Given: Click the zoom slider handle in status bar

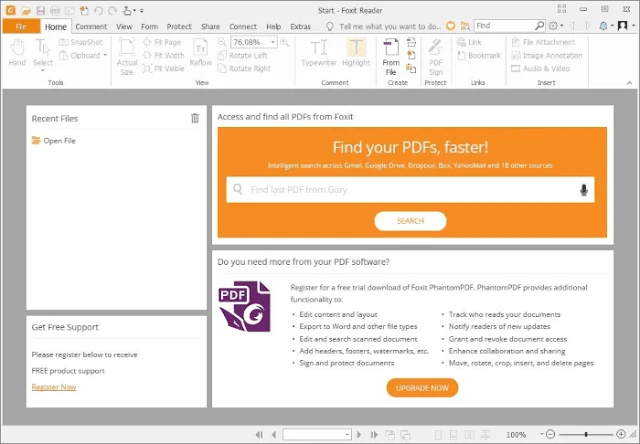Looking at the screenshot, I should coord(586,434).
